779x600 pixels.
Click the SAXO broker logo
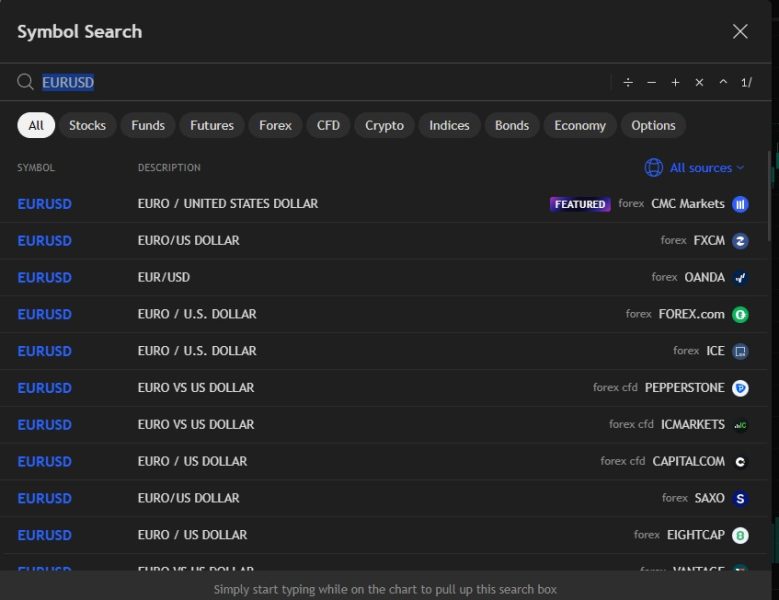(740, 499)
